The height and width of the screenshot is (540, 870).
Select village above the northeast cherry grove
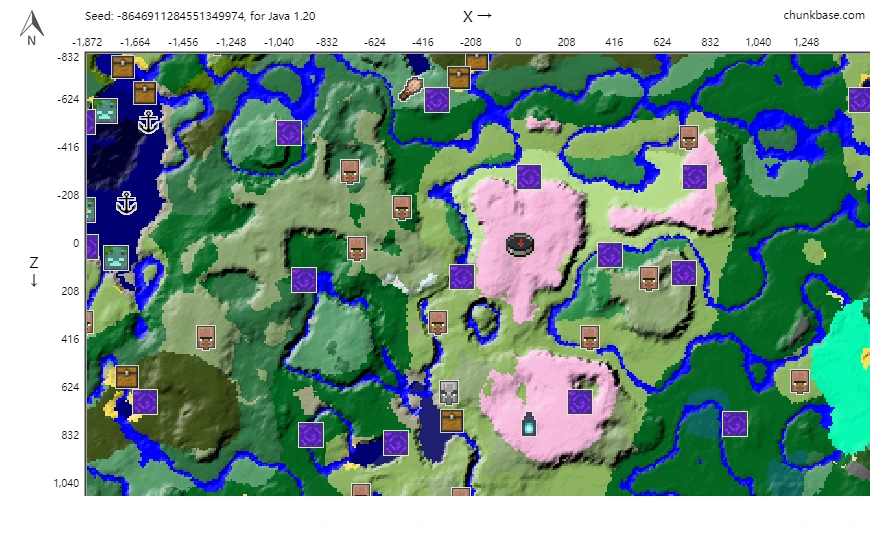(689, 138)
